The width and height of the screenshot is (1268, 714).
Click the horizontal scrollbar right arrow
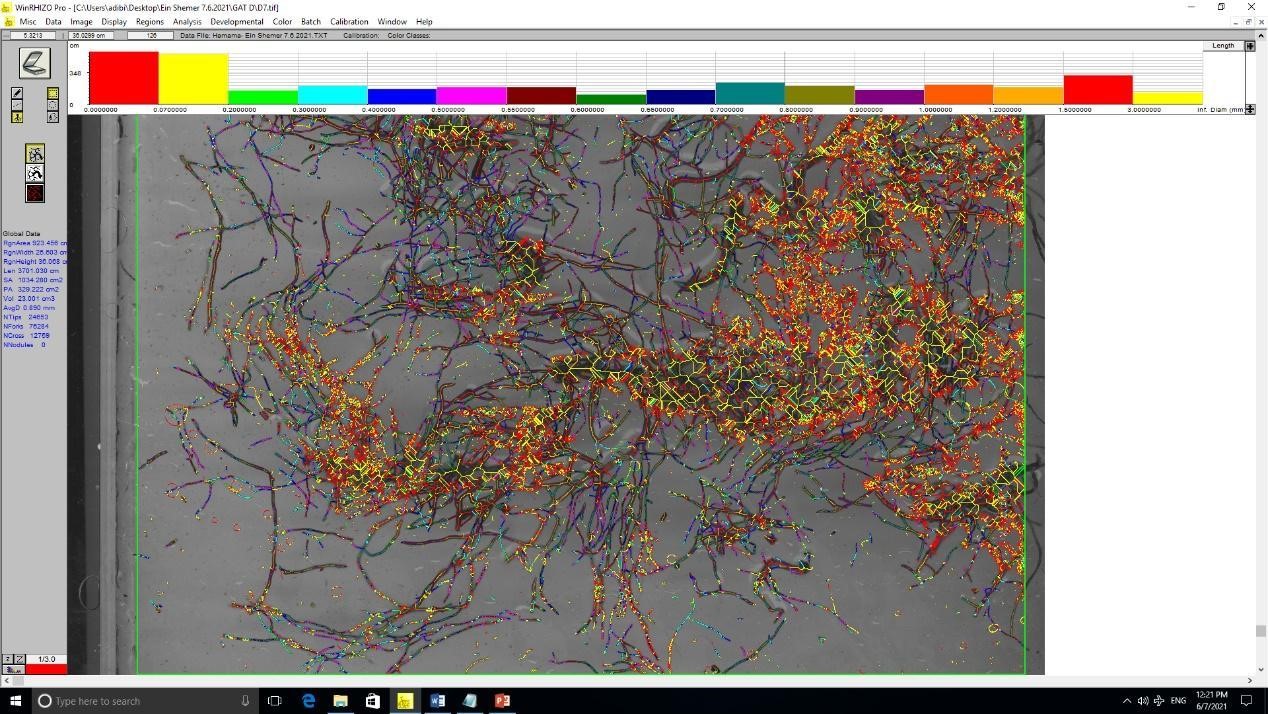coord(1249,681)
